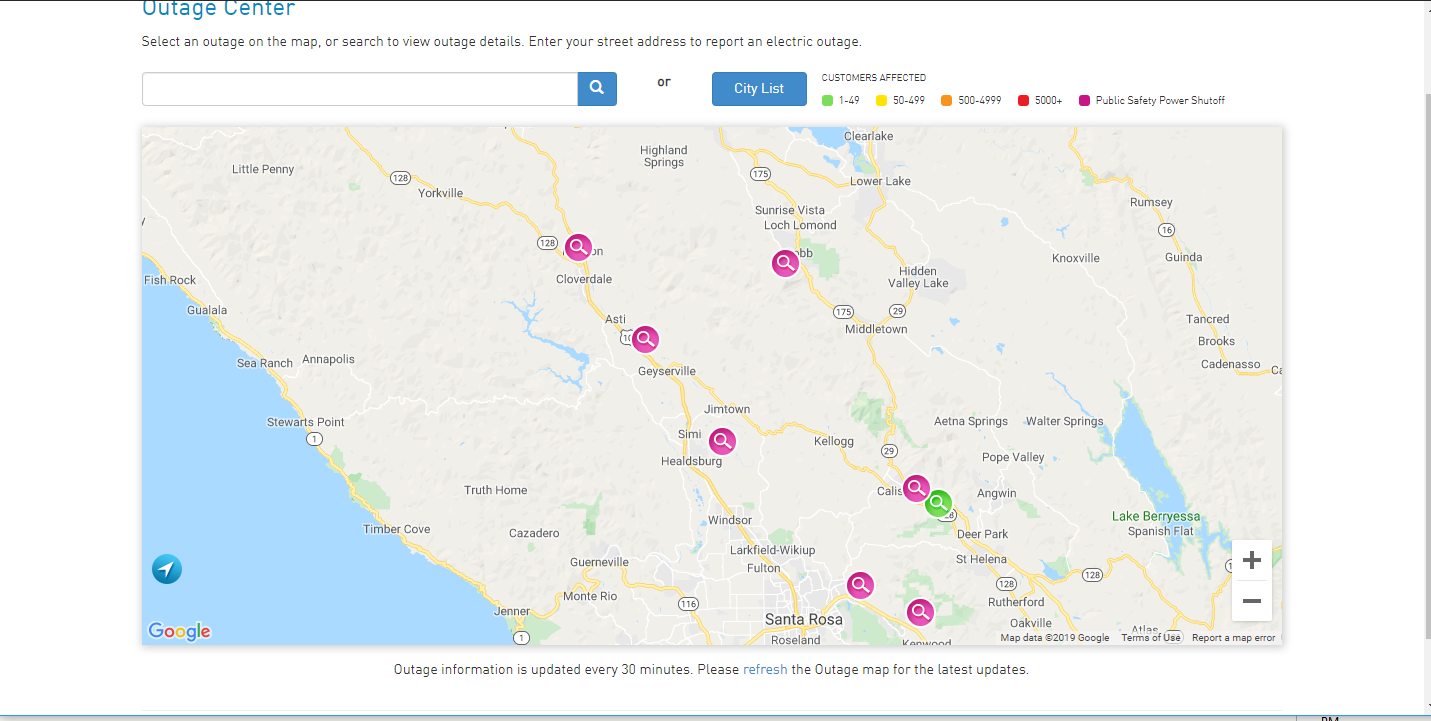
Task: Click the blue search magnifier button
Action: (x=597, y=88)
